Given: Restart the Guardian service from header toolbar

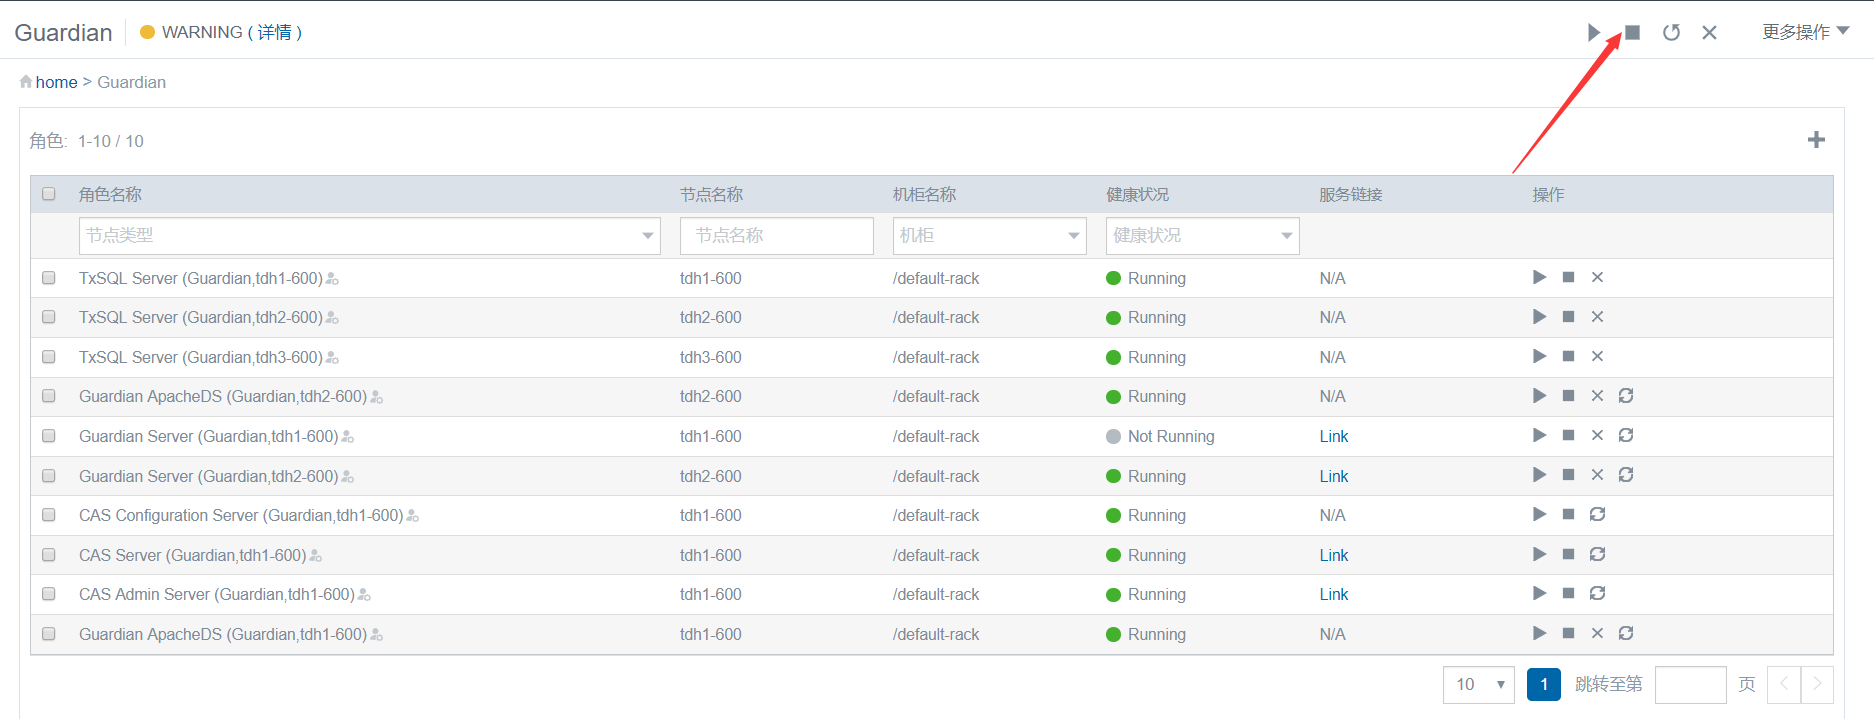Looking at the screenshot, I should tap(1671, 33).
